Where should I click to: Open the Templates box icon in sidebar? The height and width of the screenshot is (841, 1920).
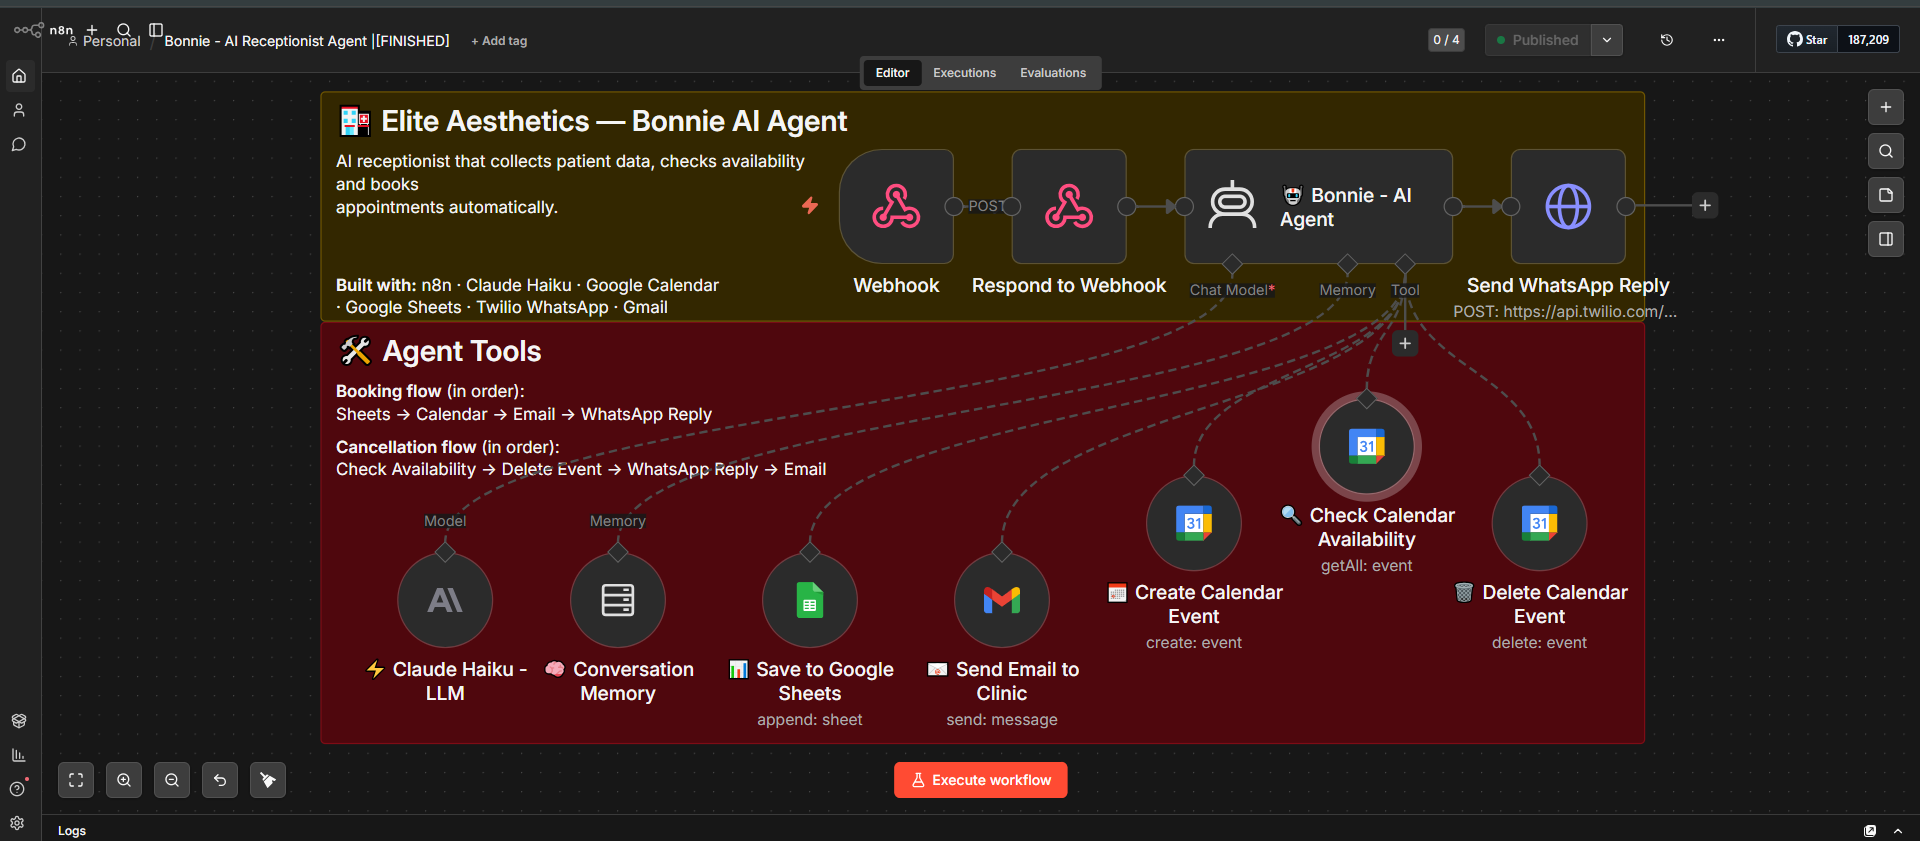tap(18, 721)
